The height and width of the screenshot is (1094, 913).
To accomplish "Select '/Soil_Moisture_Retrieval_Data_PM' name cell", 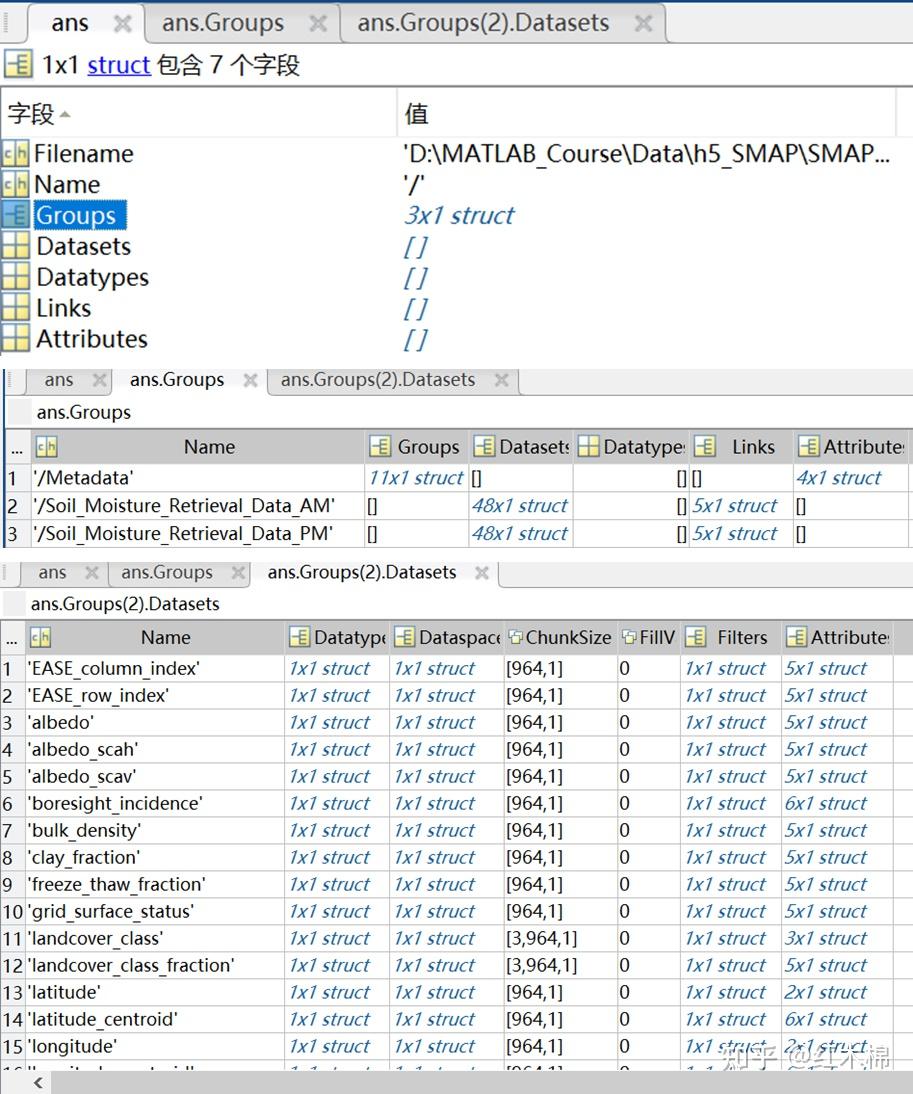I will tap(197, 534).
